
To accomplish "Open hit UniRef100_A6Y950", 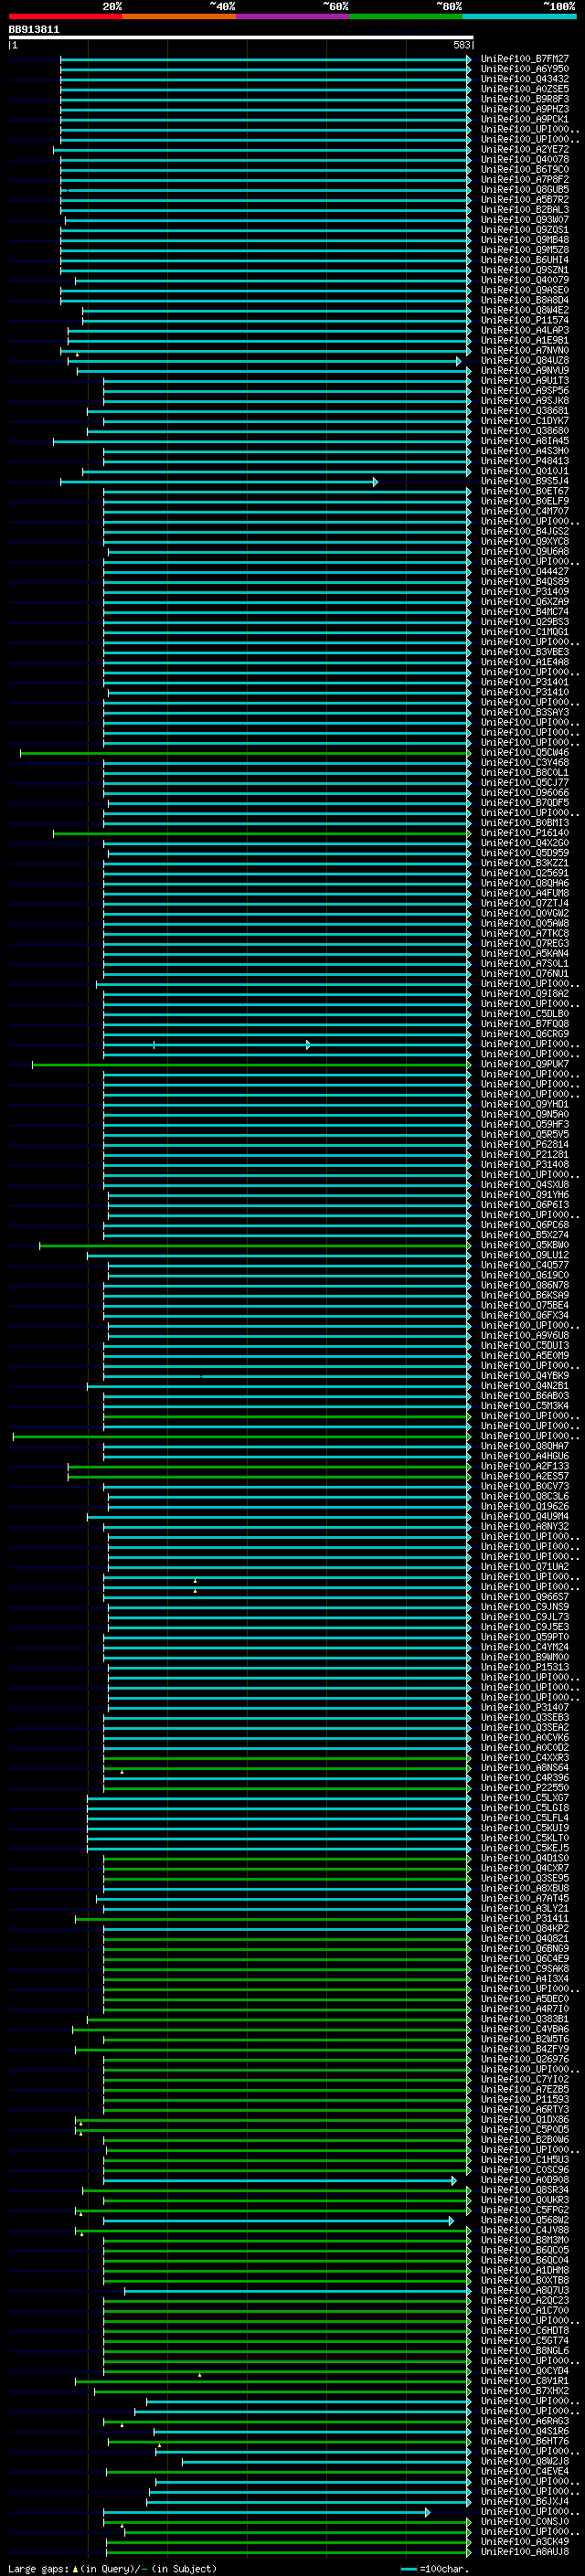I will tap(525, 70).
